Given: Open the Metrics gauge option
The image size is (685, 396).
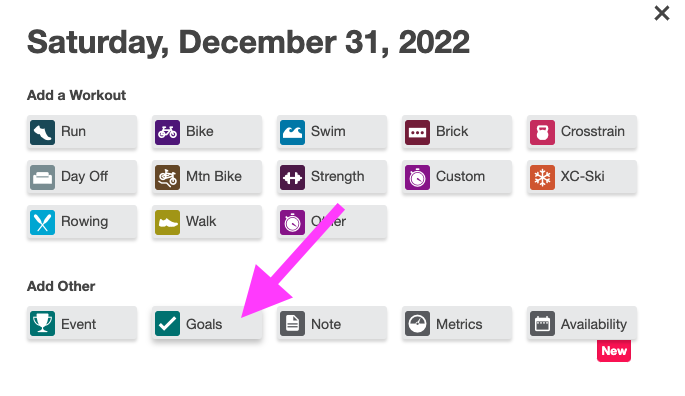Looking at the screenshot, I should click(x=457, y=323).
